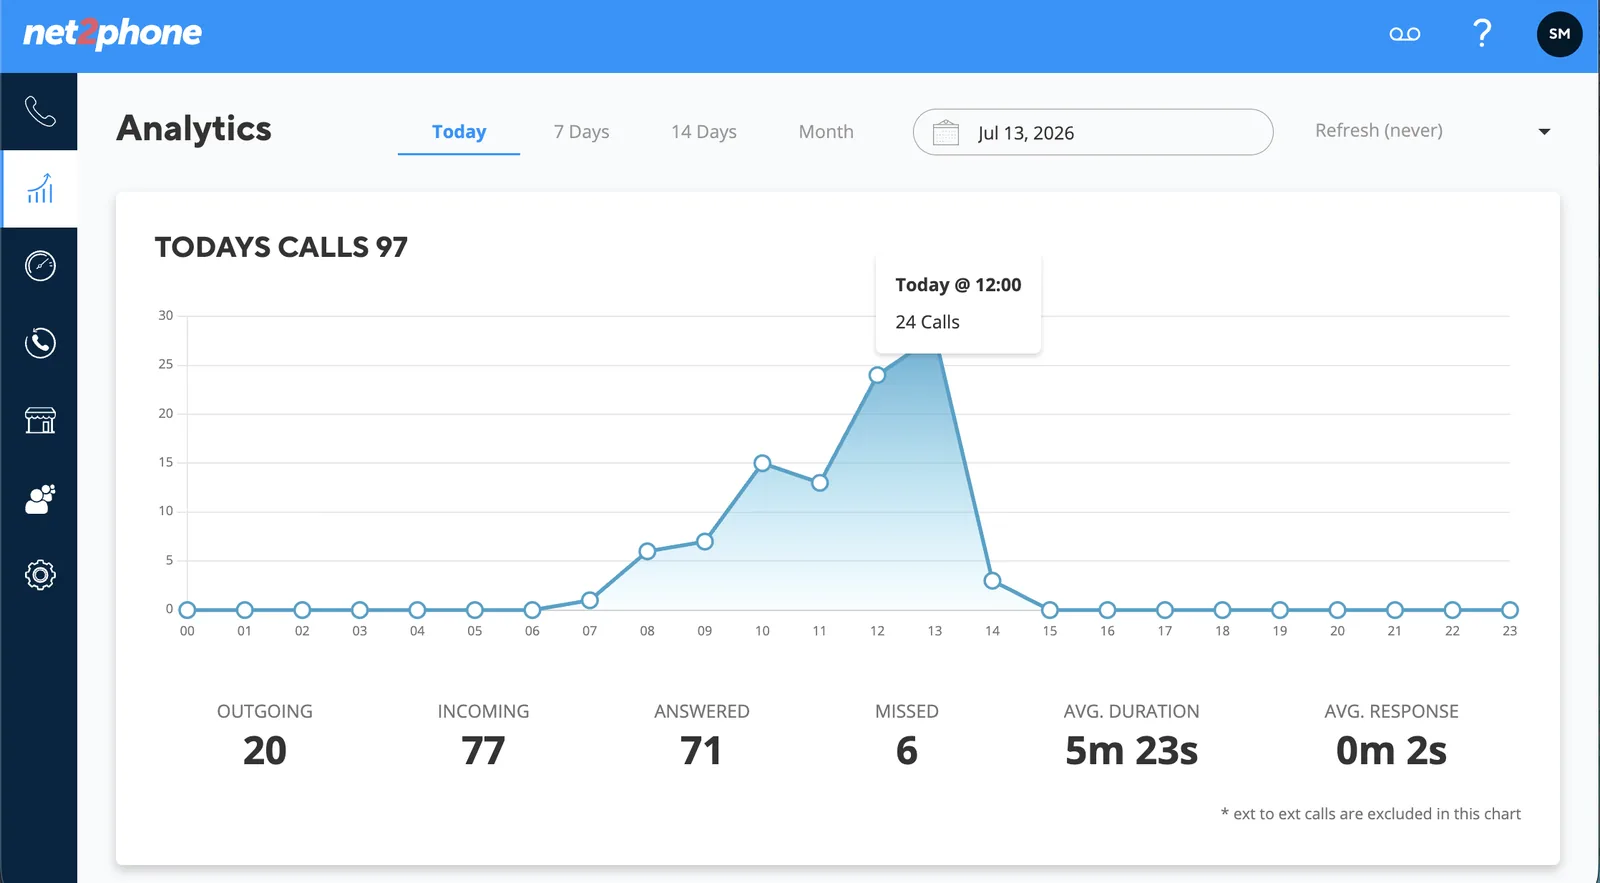This screenshot has height=883, width=1600.
Task: Select chart data point at hour 10
Action: click(x=762, y=463)
